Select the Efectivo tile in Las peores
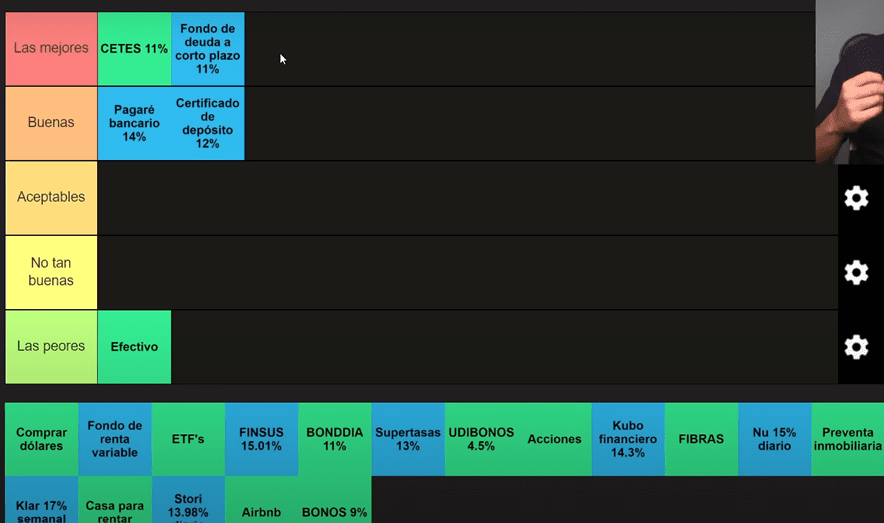This screenshot has width=884, height=523. point(134,347)
